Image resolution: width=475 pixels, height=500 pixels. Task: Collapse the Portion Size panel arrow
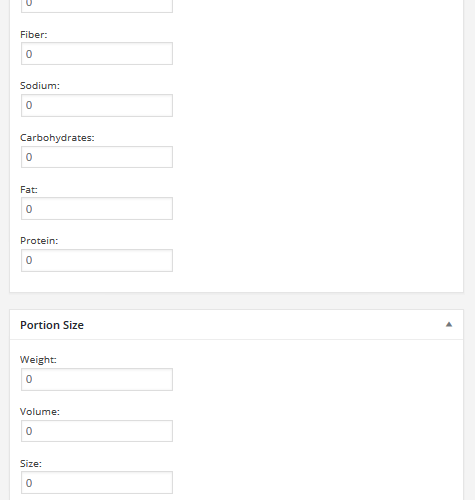click(449, 325)
